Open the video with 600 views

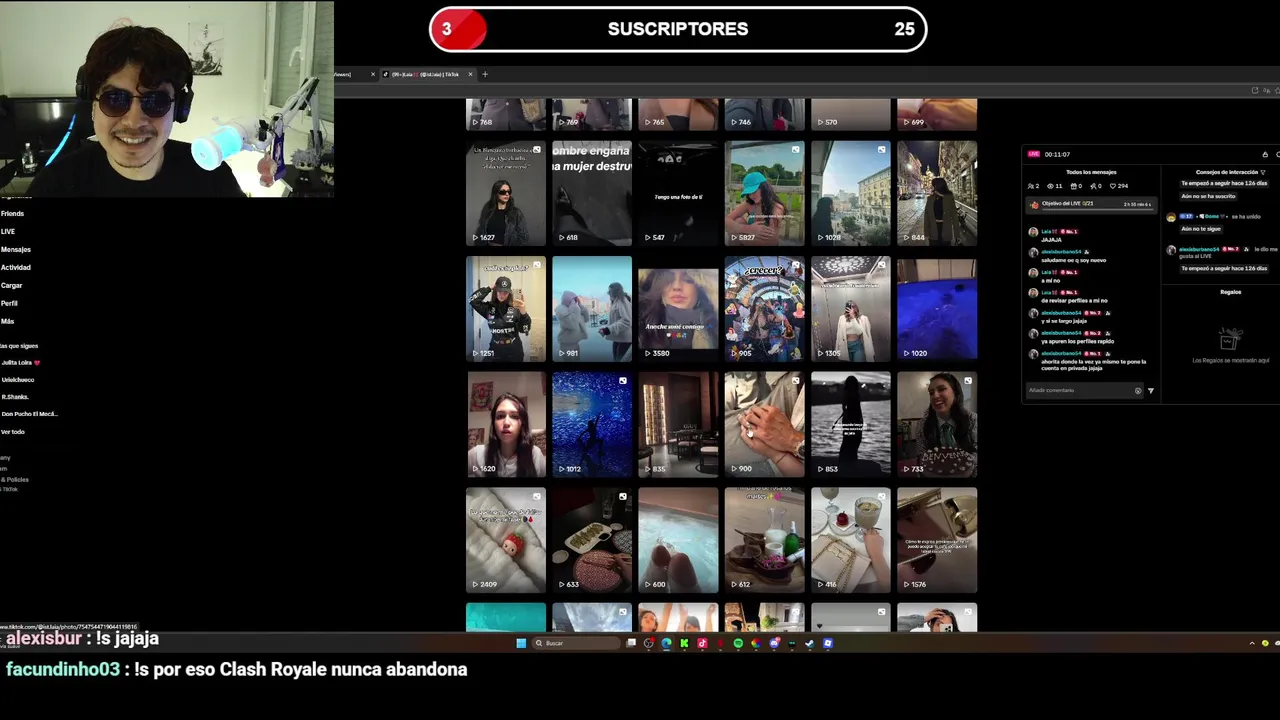678,540
